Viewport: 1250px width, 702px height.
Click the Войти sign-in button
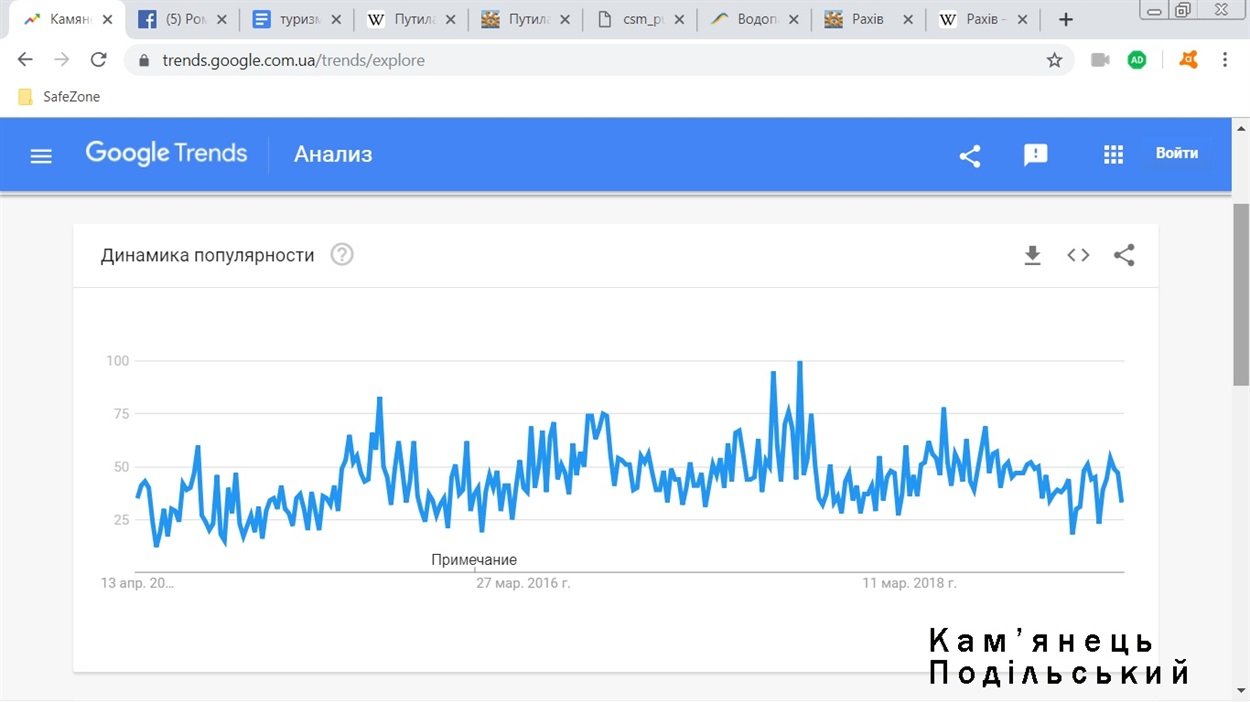pos(1176,154)
